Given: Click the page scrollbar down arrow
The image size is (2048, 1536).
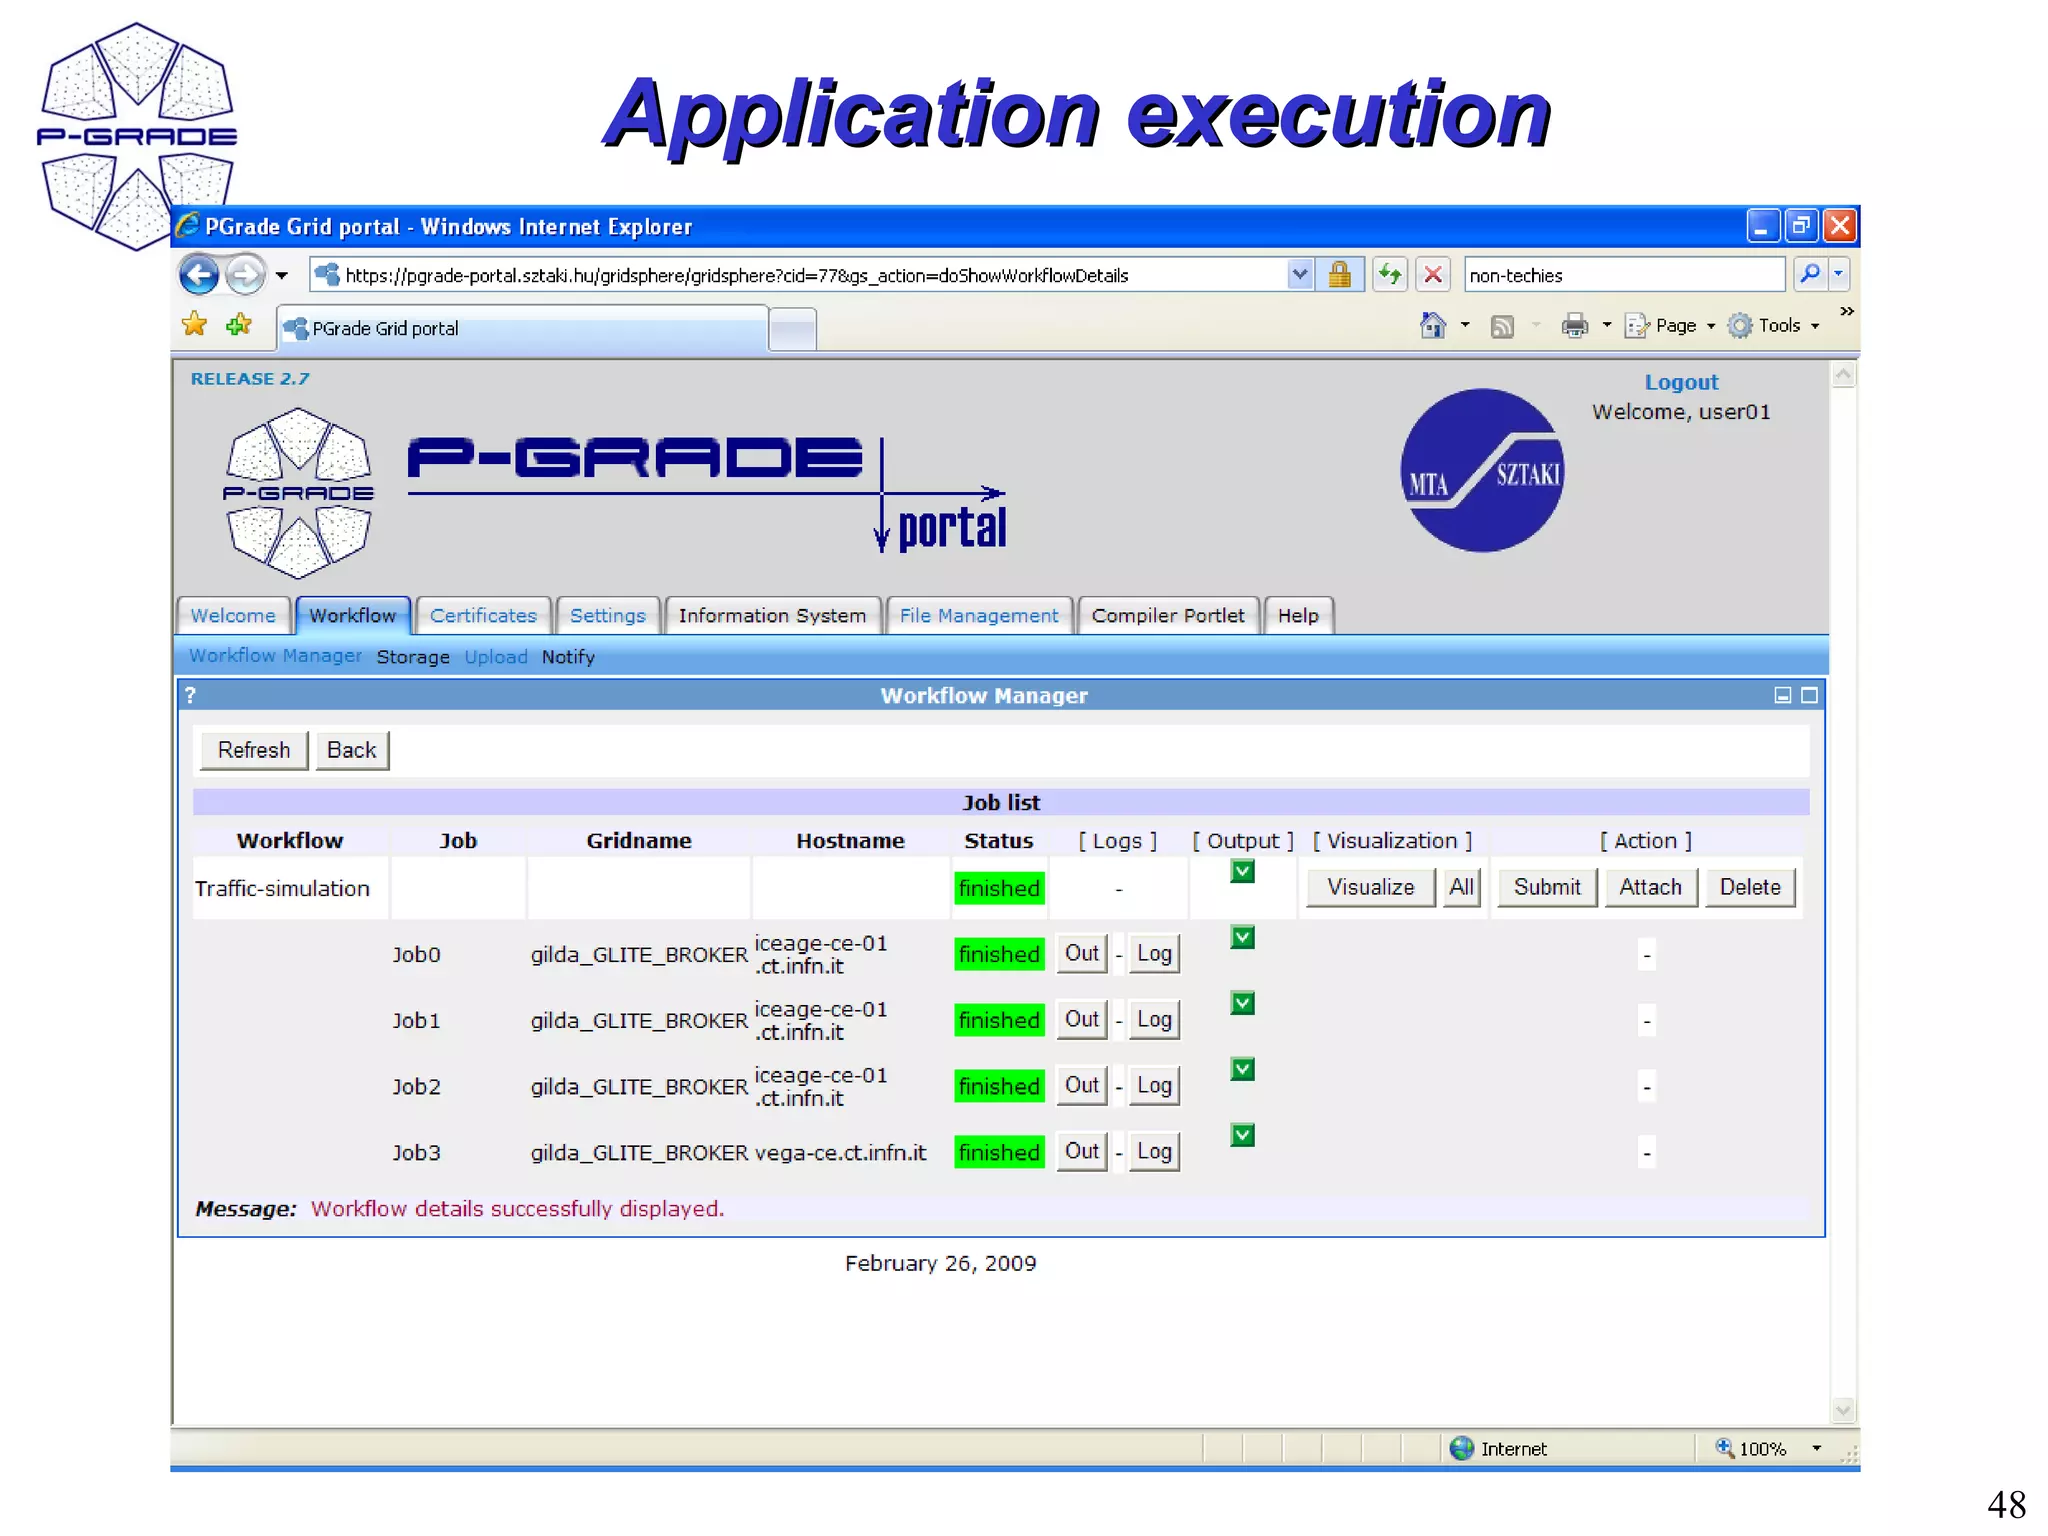Looking at the screenshot, I should click(x=1843, y=1410).
